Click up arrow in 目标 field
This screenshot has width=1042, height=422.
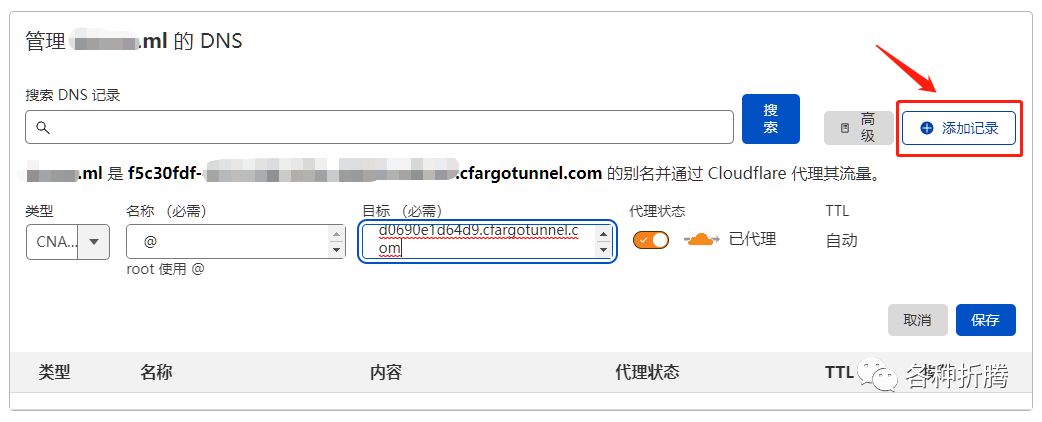pyautogui.click(x=603, y=233)
